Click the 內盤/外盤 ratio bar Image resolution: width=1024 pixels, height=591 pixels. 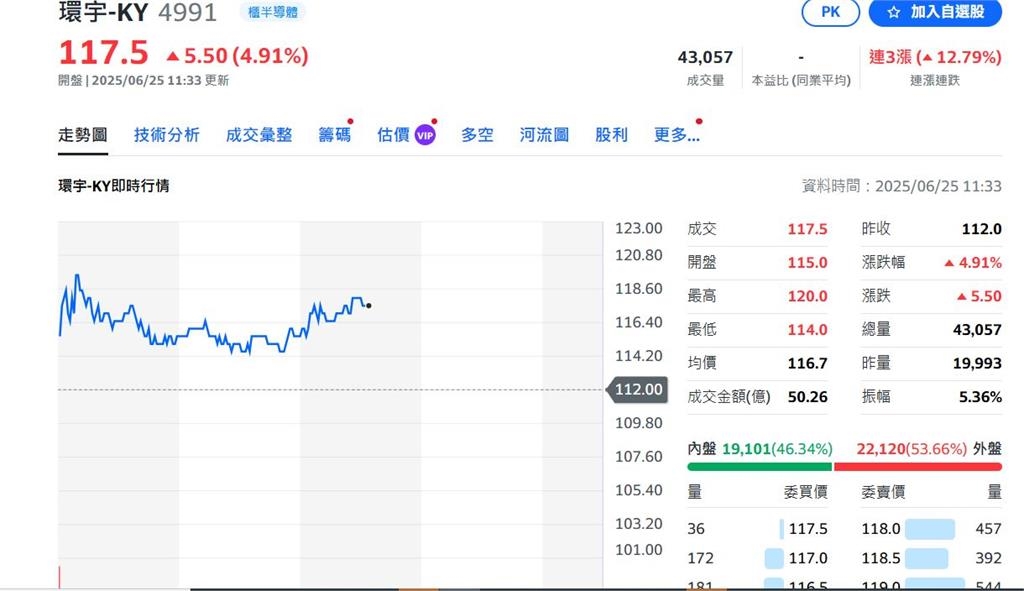[840, 466]
